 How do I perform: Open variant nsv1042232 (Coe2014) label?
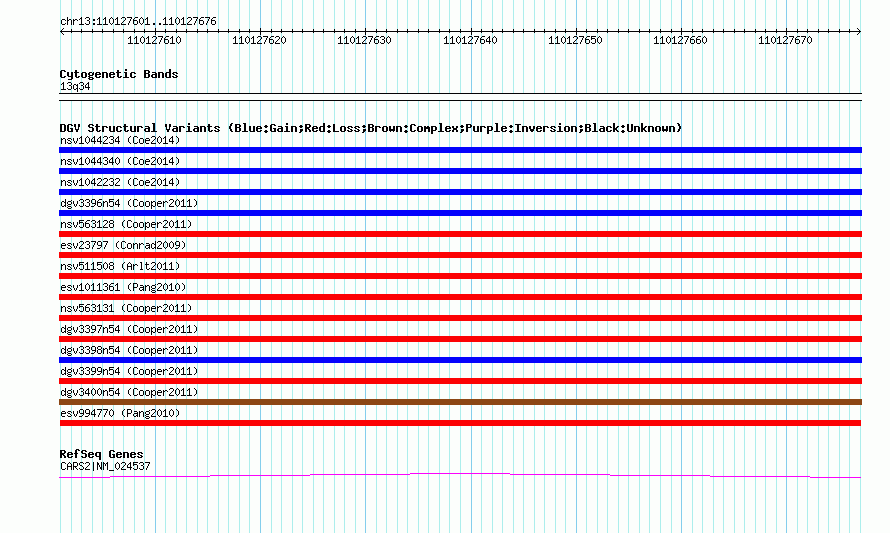point(120,182)
